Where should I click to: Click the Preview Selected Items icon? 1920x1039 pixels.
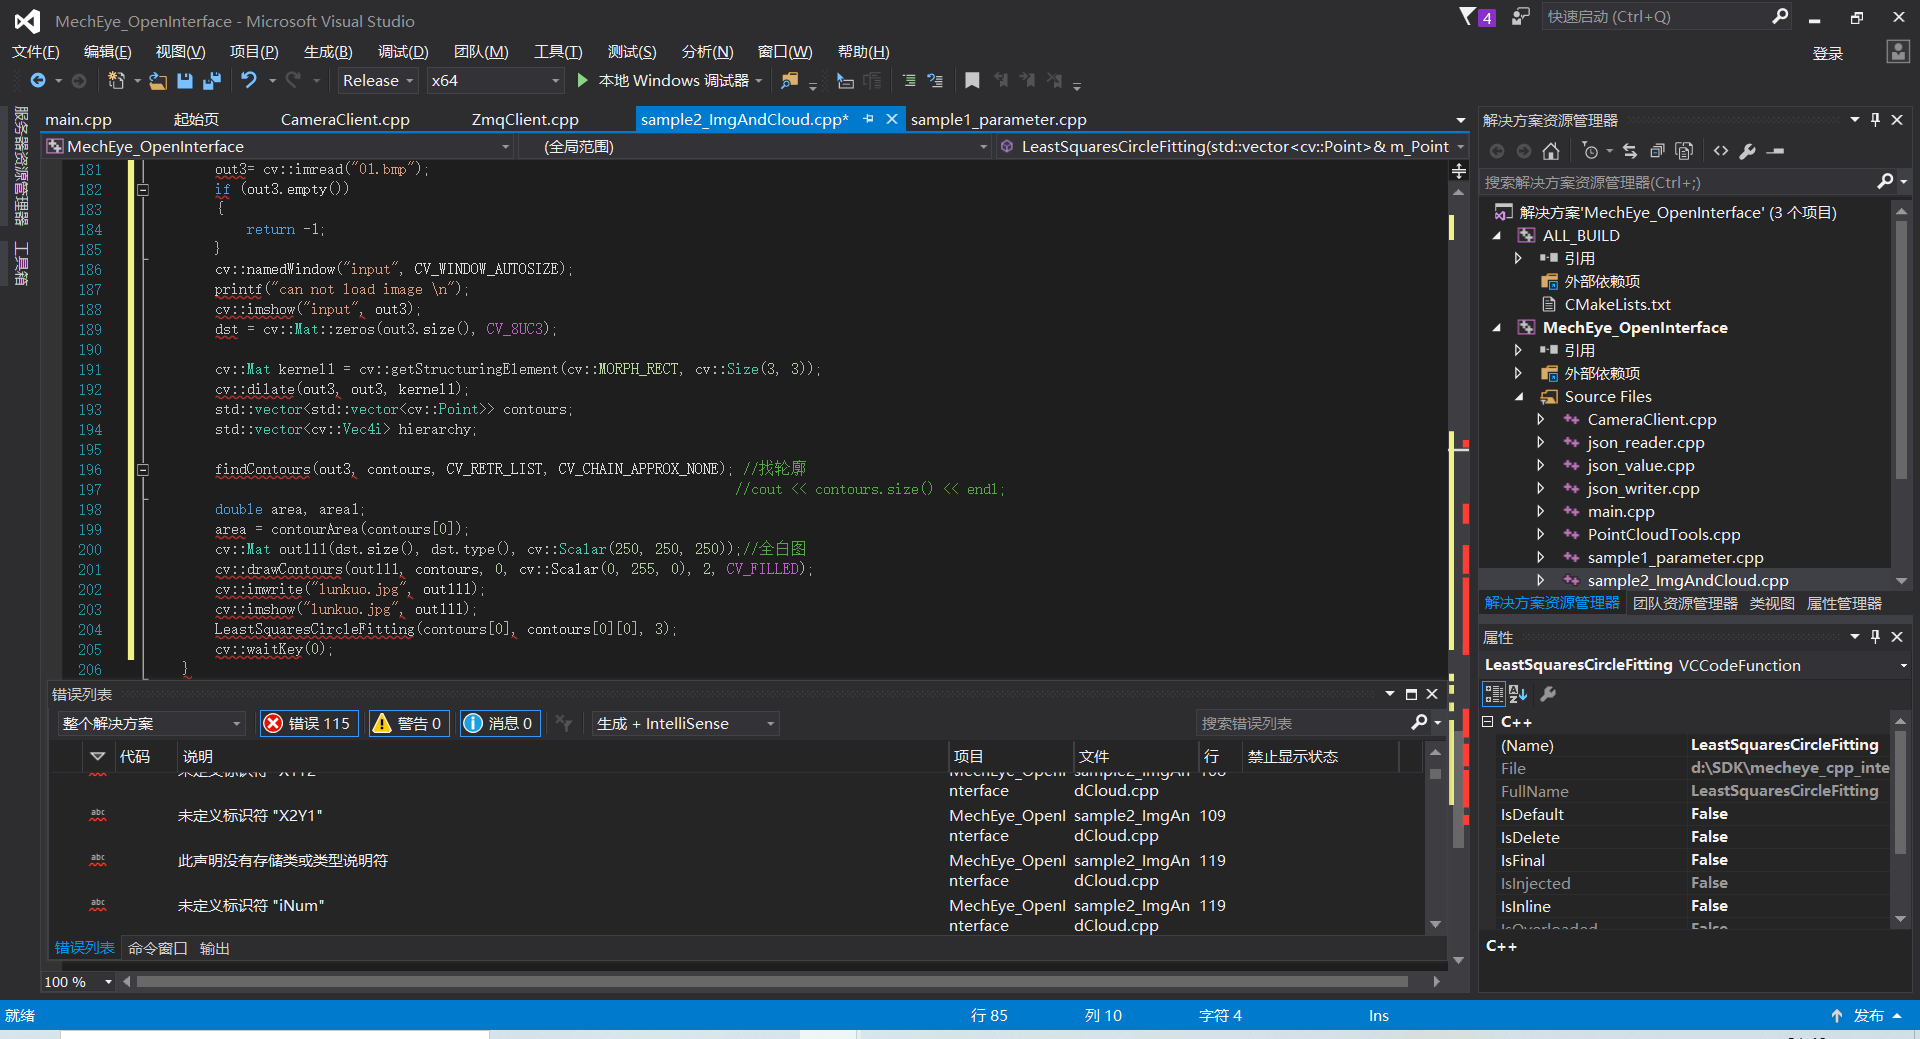coord(1776,151)
